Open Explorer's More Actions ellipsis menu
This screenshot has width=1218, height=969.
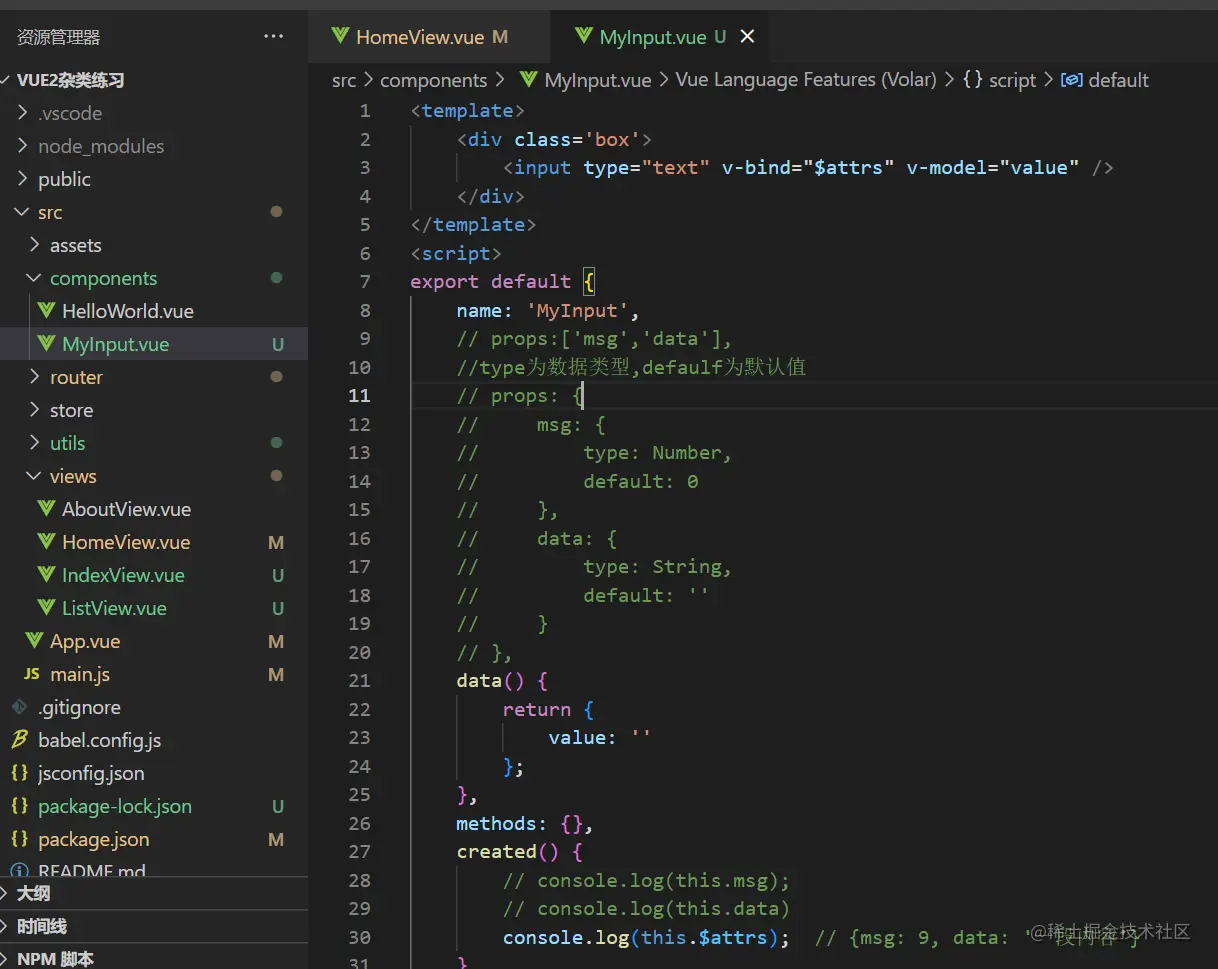[x=274, y=36]
